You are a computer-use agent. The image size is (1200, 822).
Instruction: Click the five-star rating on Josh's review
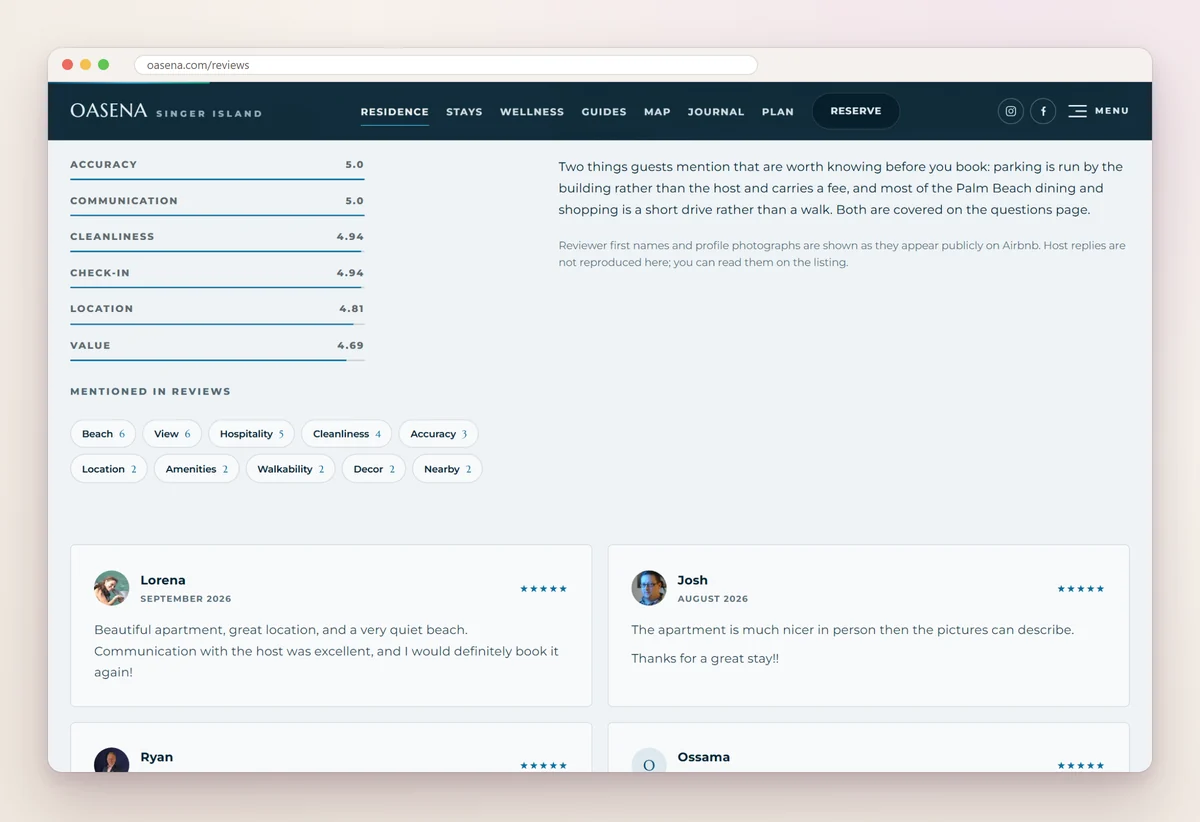[1081, 589]
